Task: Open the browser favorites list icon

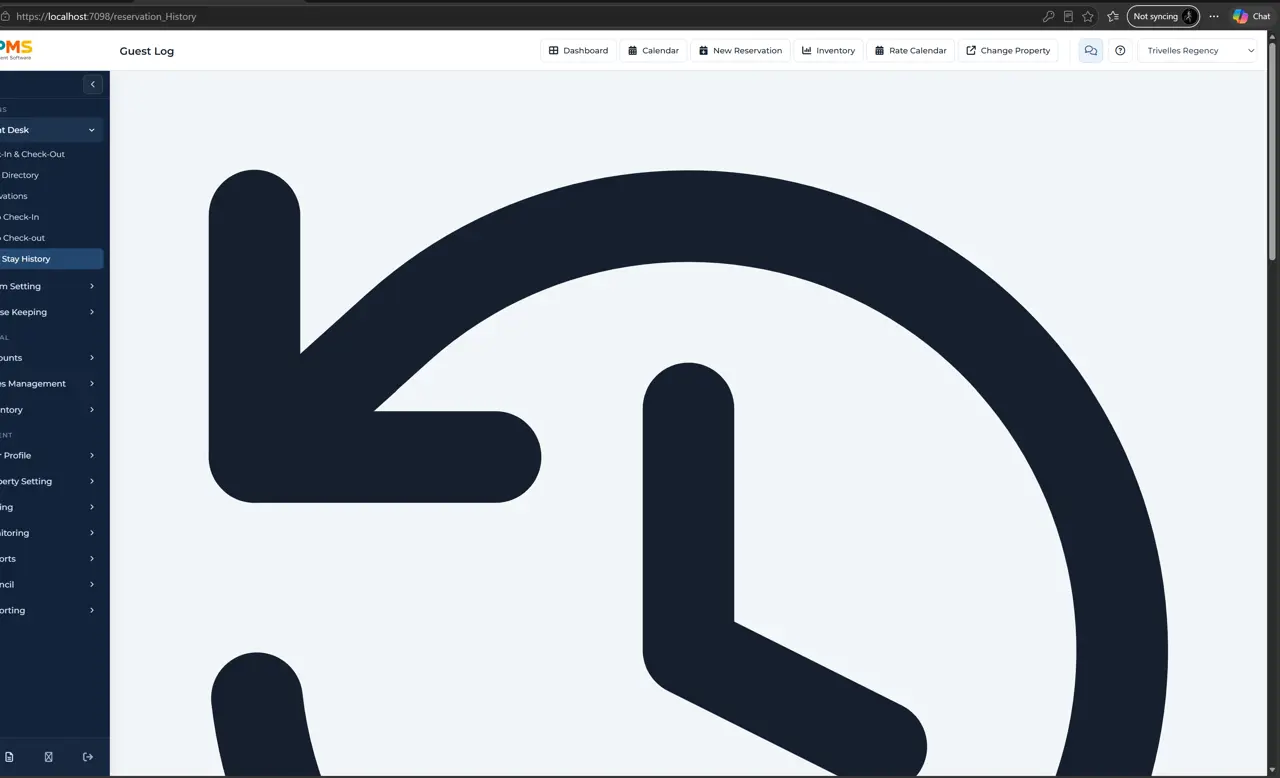Action: 1113,16
